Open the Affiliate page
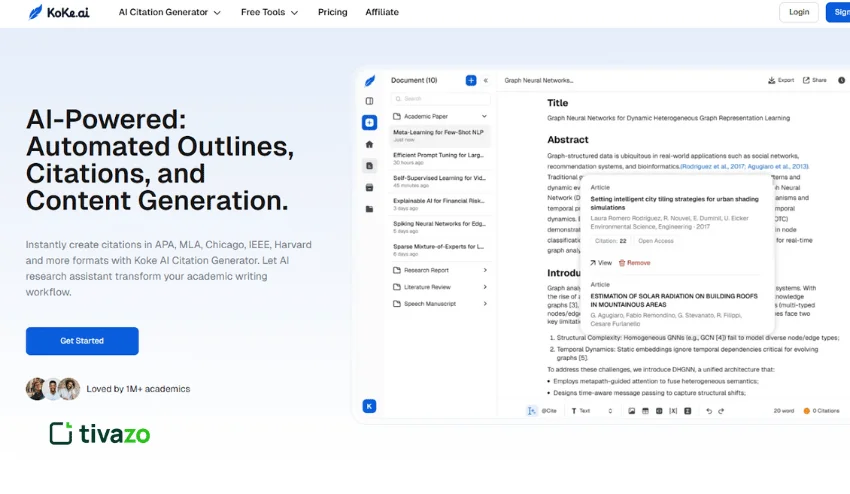The image size is (850, 494). pyautogui.click(x=382, y=12)
